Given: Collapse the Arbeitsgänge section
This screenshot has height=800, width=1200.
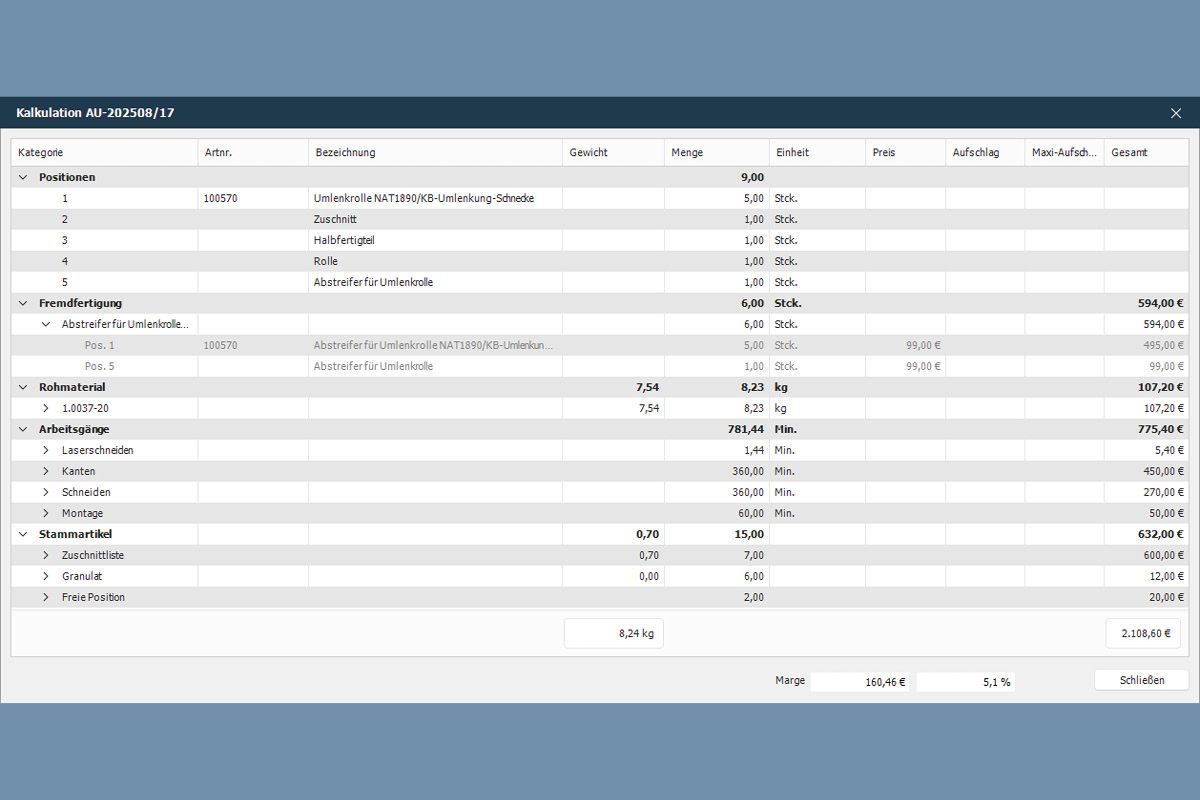Looking at the screenshot, I should coord(23,429).
